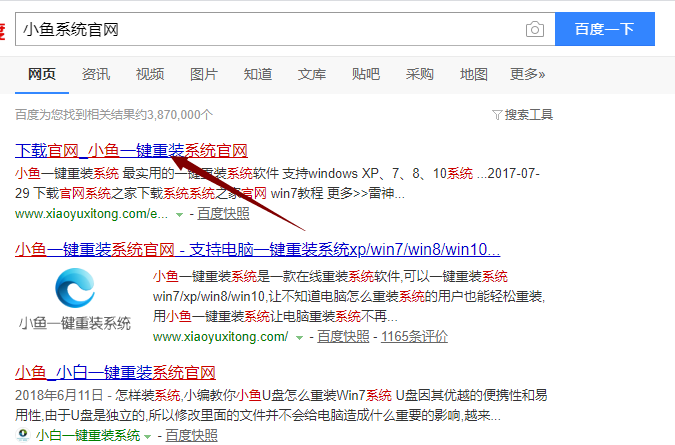Viewport: 675px width, 445px height.
Task: Click the 小白一键重装系统 site favicon
Action: 23,435
